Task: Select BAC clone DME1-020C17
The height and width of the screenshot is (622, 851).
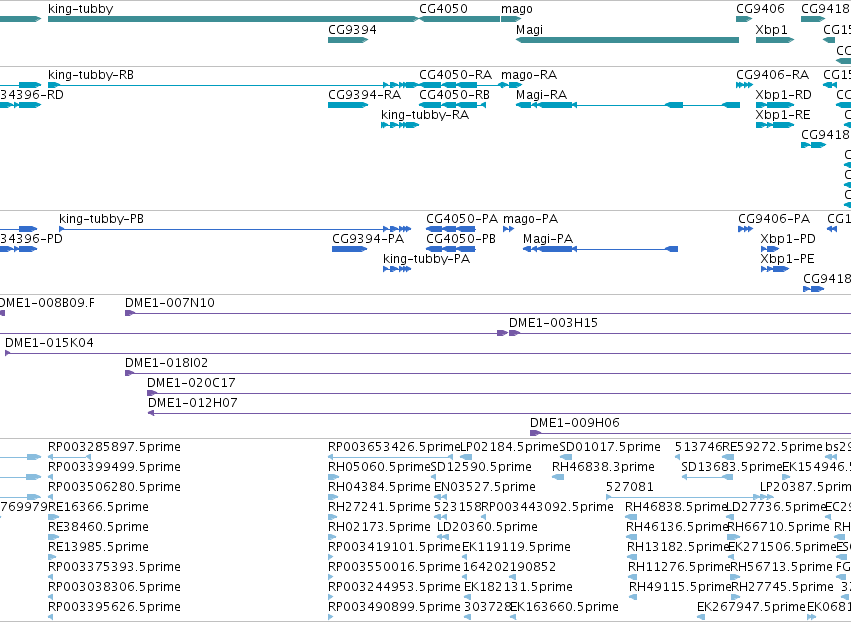Action: 499,393
